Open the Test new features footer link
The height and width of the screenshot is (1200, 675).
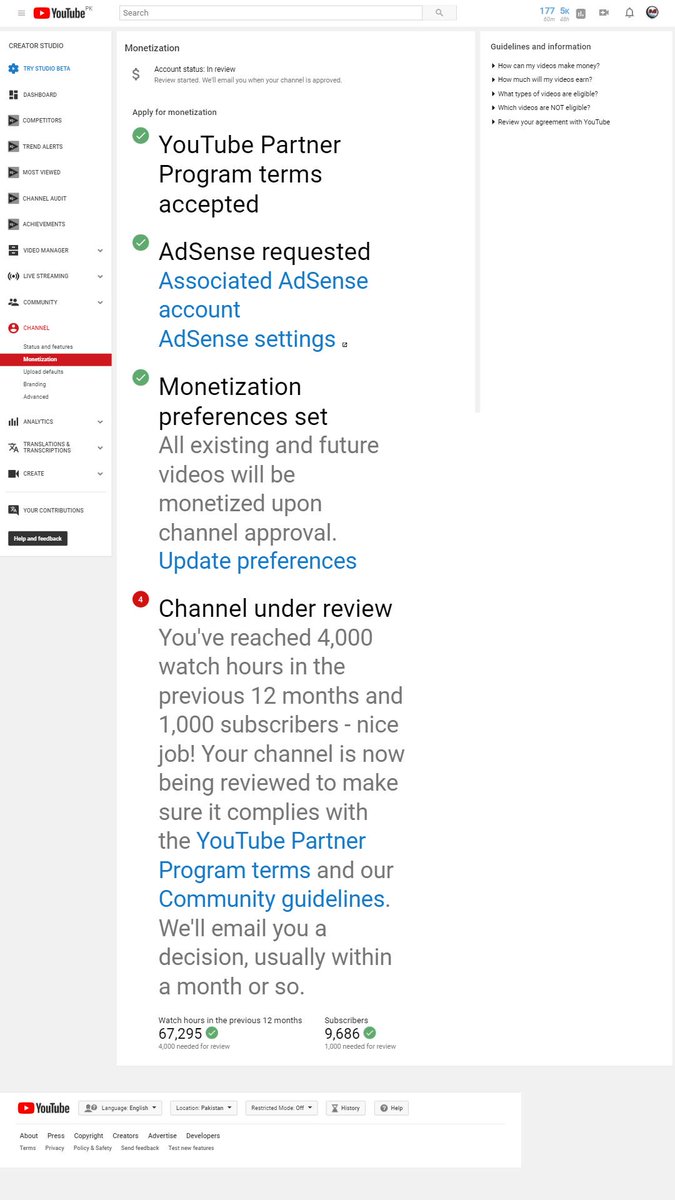point(191,1148)
